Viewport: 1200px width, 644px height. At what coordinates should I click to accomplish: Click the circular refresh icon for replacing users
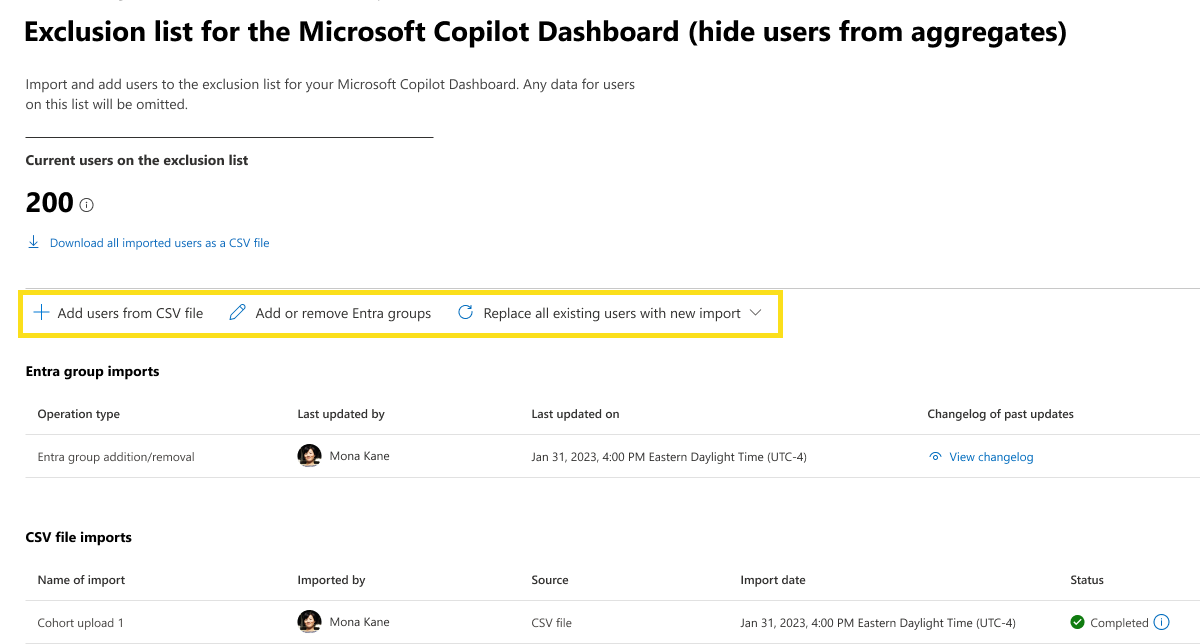pyautogui.click(x=465, y=313)
